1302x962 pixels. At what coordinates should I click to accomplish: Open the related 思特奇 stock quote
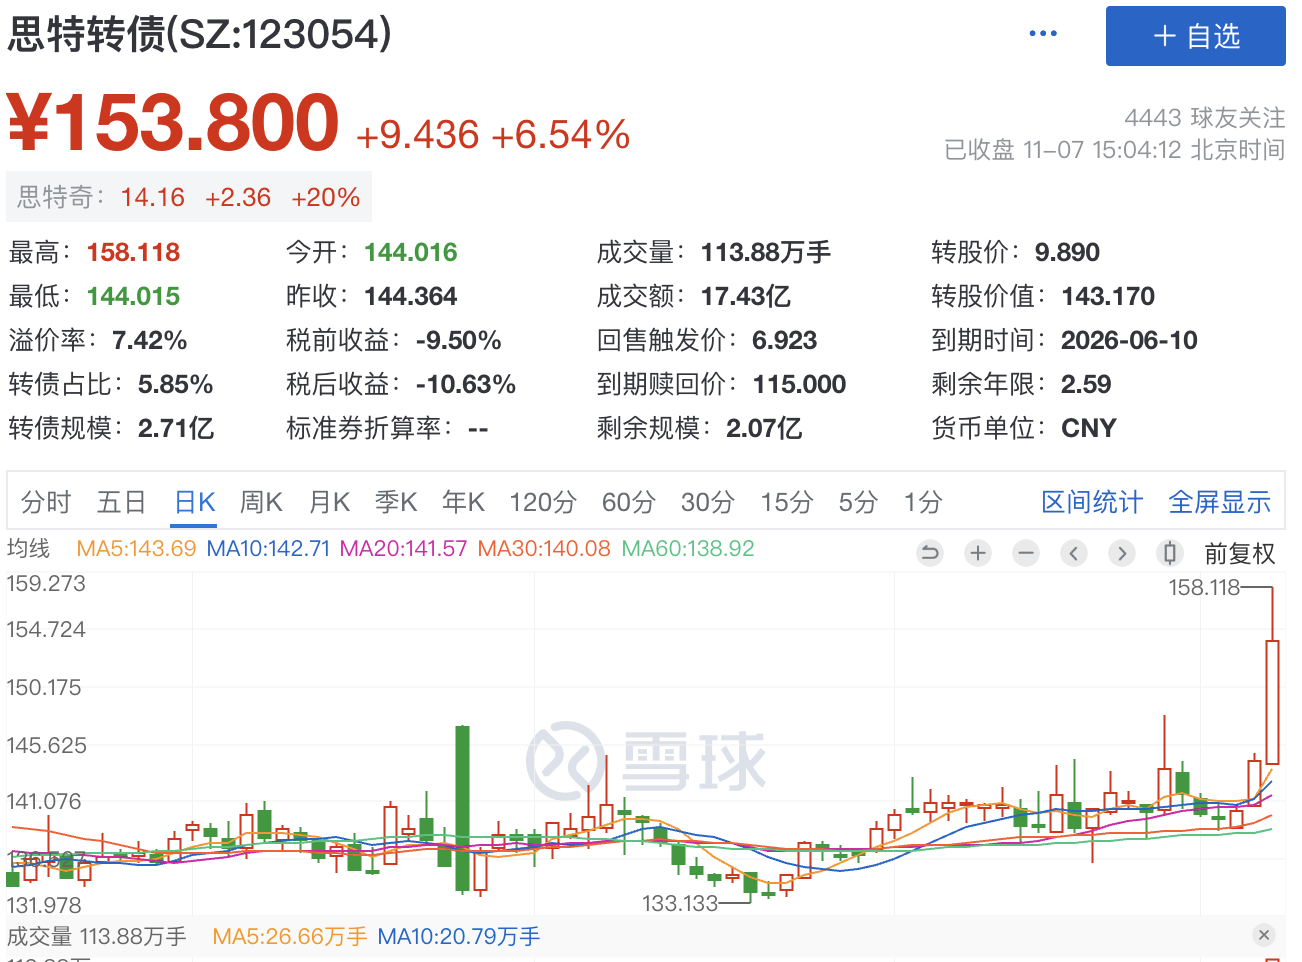[x=189, y=197]
